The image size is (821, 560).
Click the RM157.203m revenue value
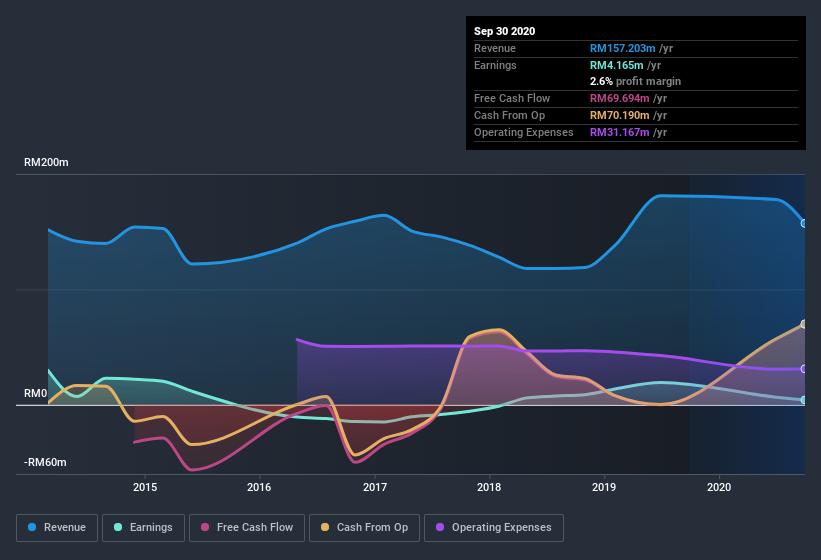coord(623,48)
